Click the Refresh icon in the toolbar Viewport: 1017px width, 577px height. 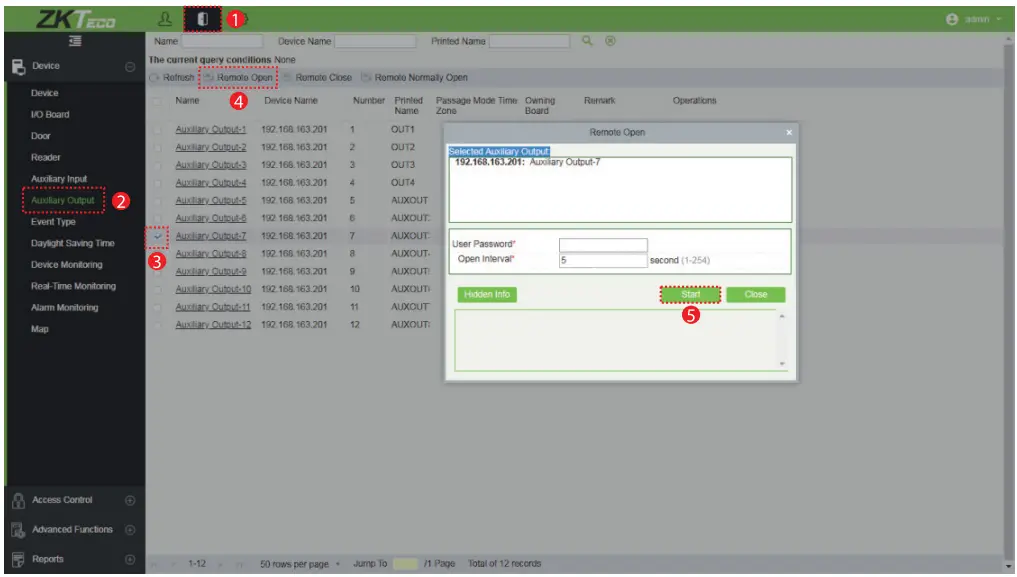click(170, 77)
